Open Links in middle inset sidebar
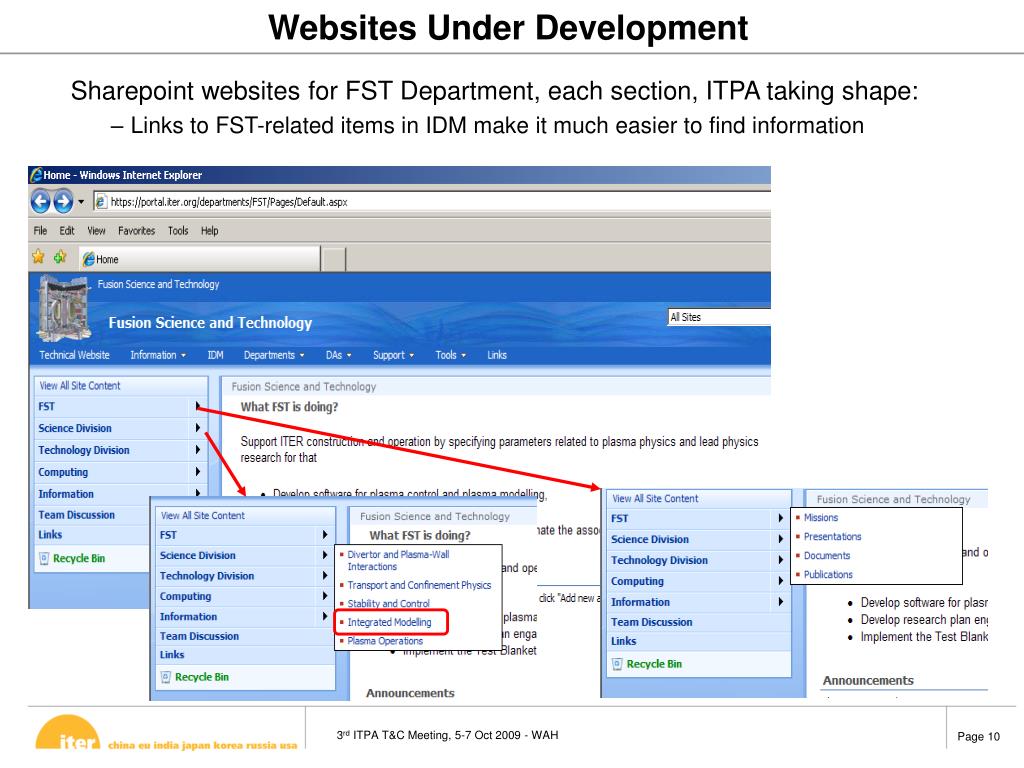This screenshot has height=768, width=1024. [x=172, y=654]
